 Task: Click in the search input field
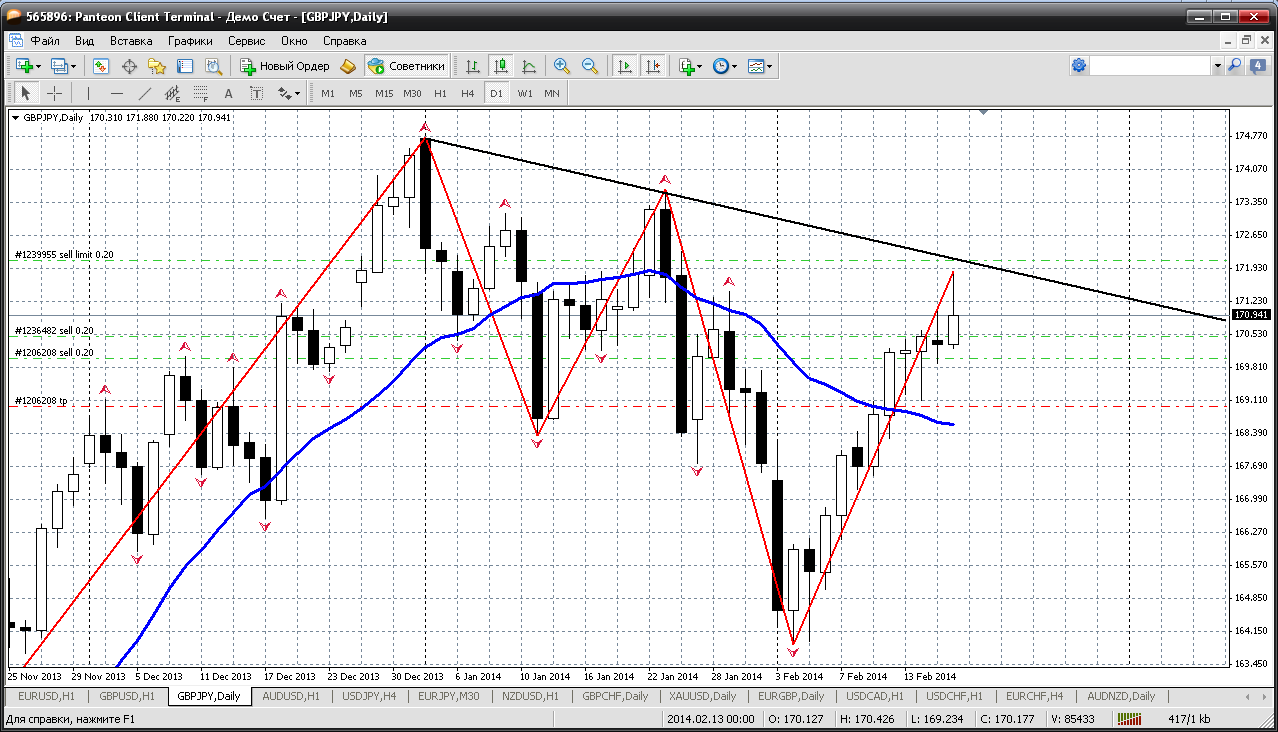(1150, 66)
